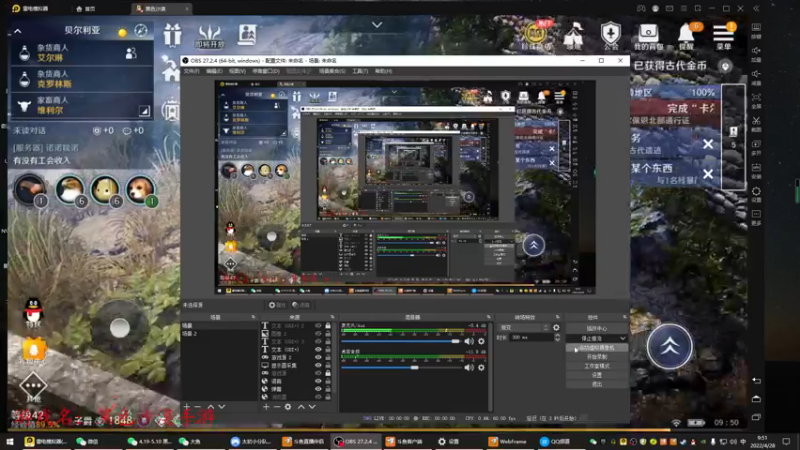Select the eagle pet portrait
The width and height of the screenshot is (800, 450).
tap(69, 189)
